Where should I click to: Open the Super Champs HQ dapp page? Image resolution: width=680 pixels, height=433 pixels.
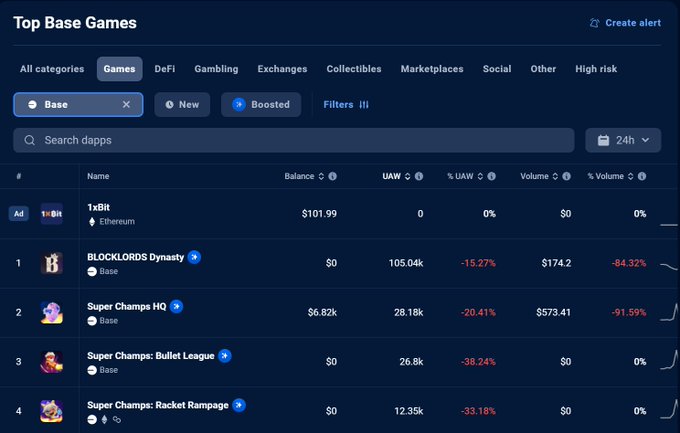coord(127,306)
